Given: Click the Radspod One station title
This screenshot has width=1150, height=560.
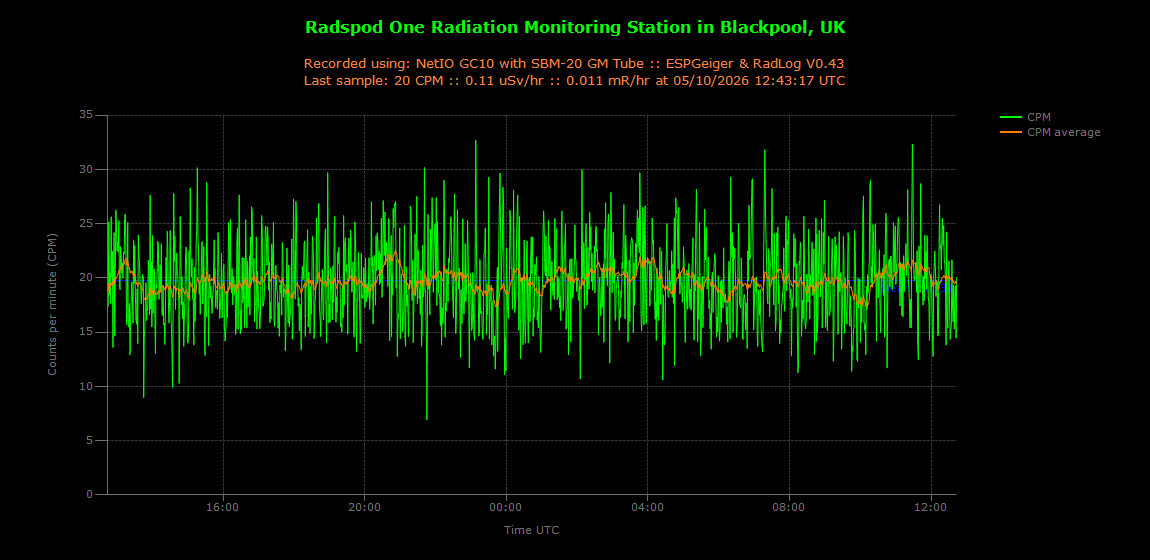Looking at the screenshot, I should (575, 27).
